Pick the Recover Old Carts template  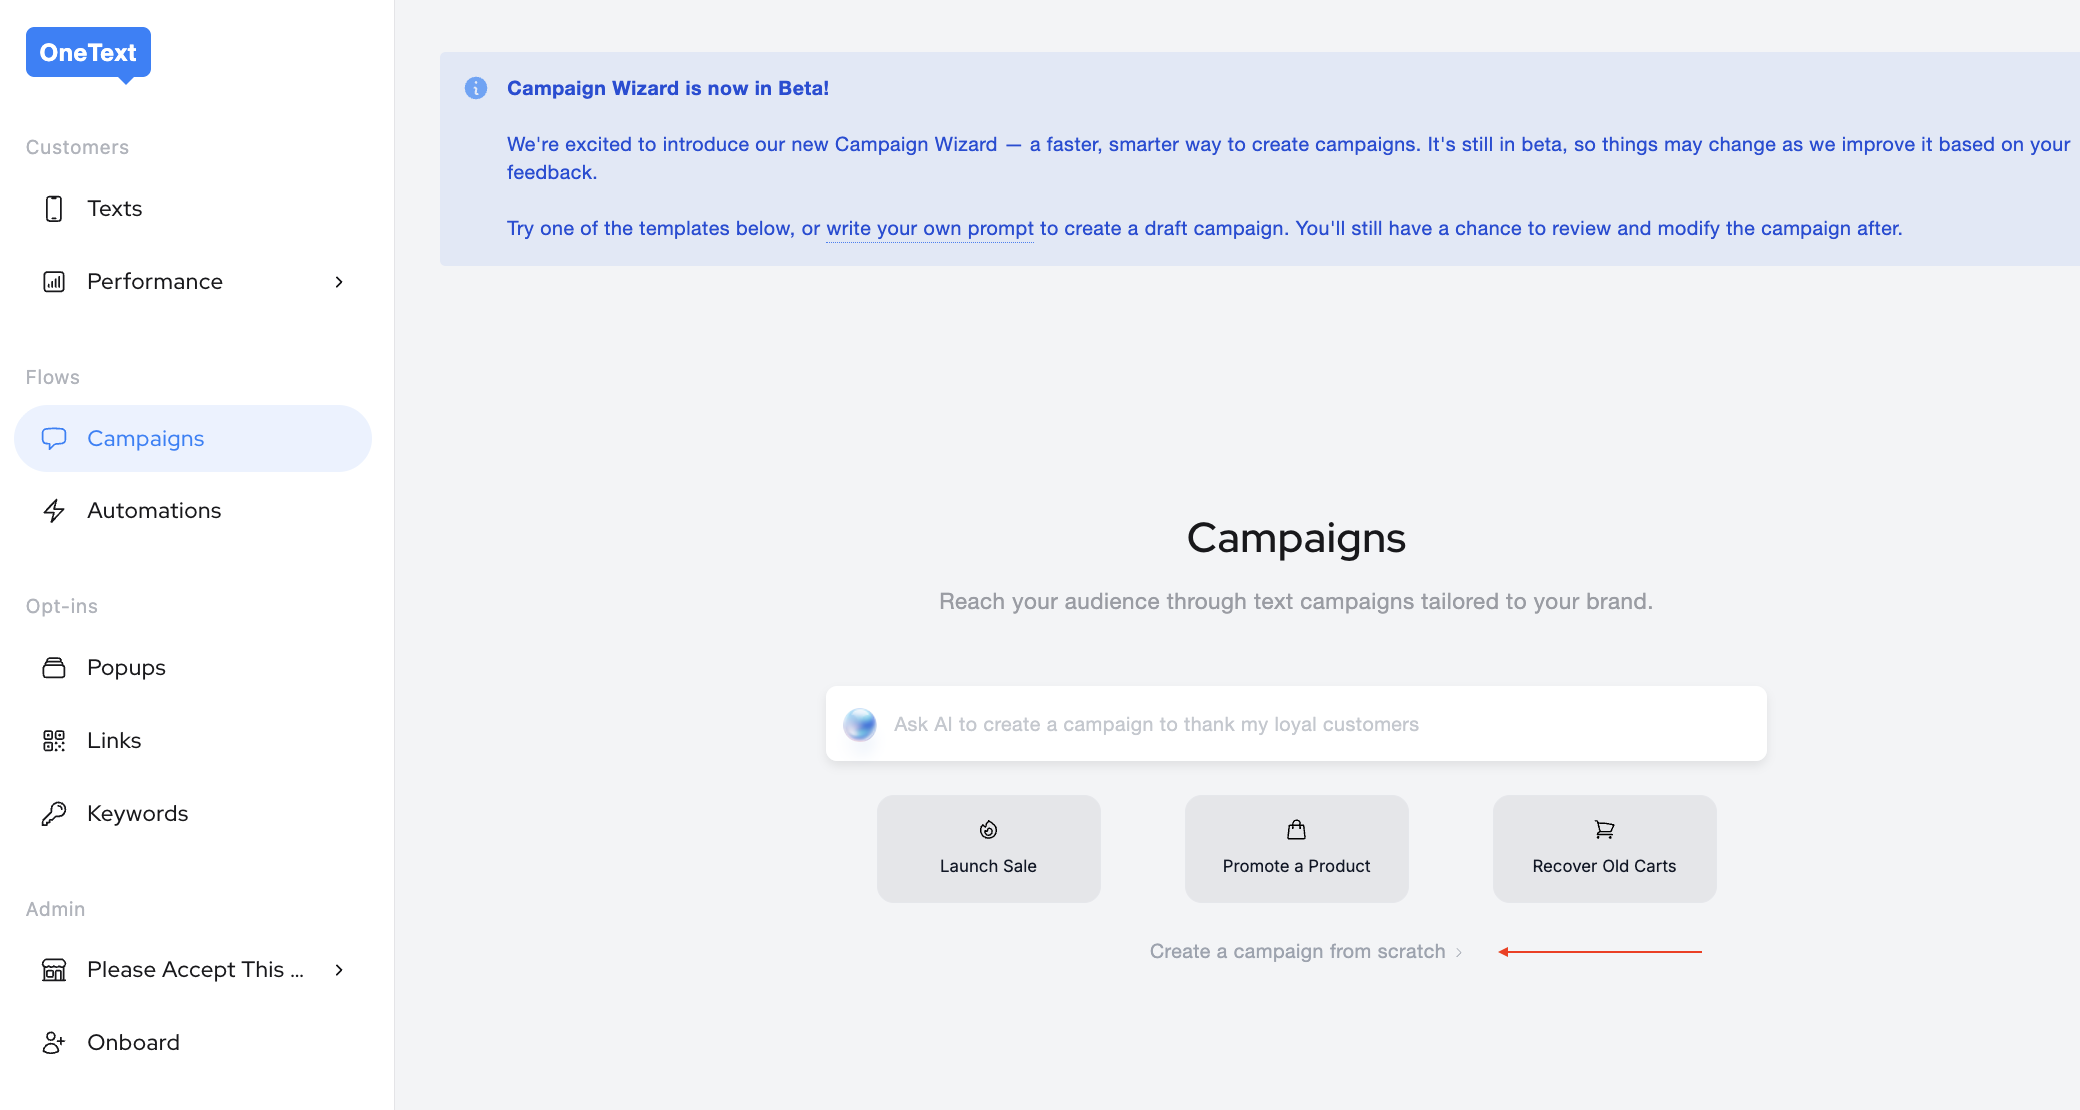click(1604, 849)
